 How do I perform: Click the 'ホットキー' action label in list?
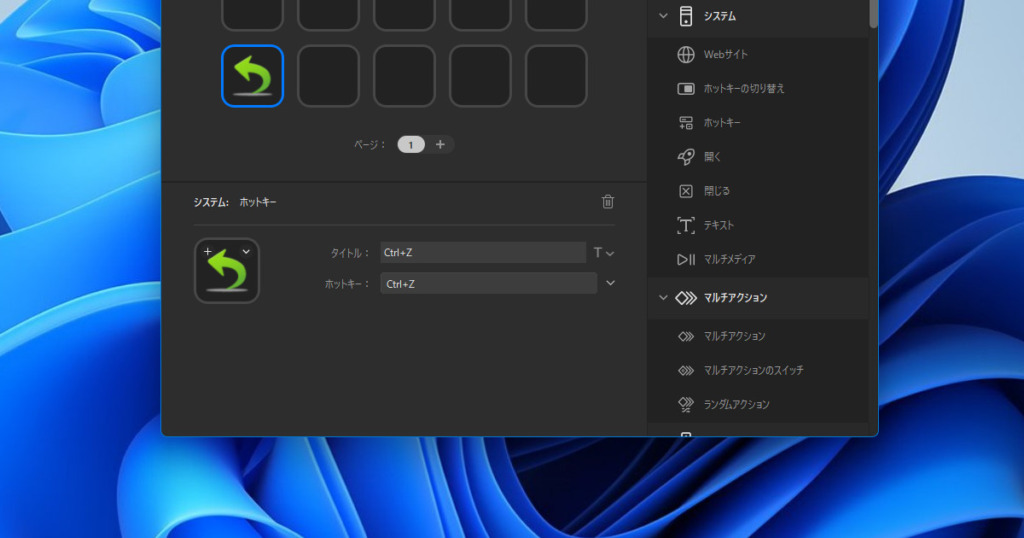click(722, 123)
